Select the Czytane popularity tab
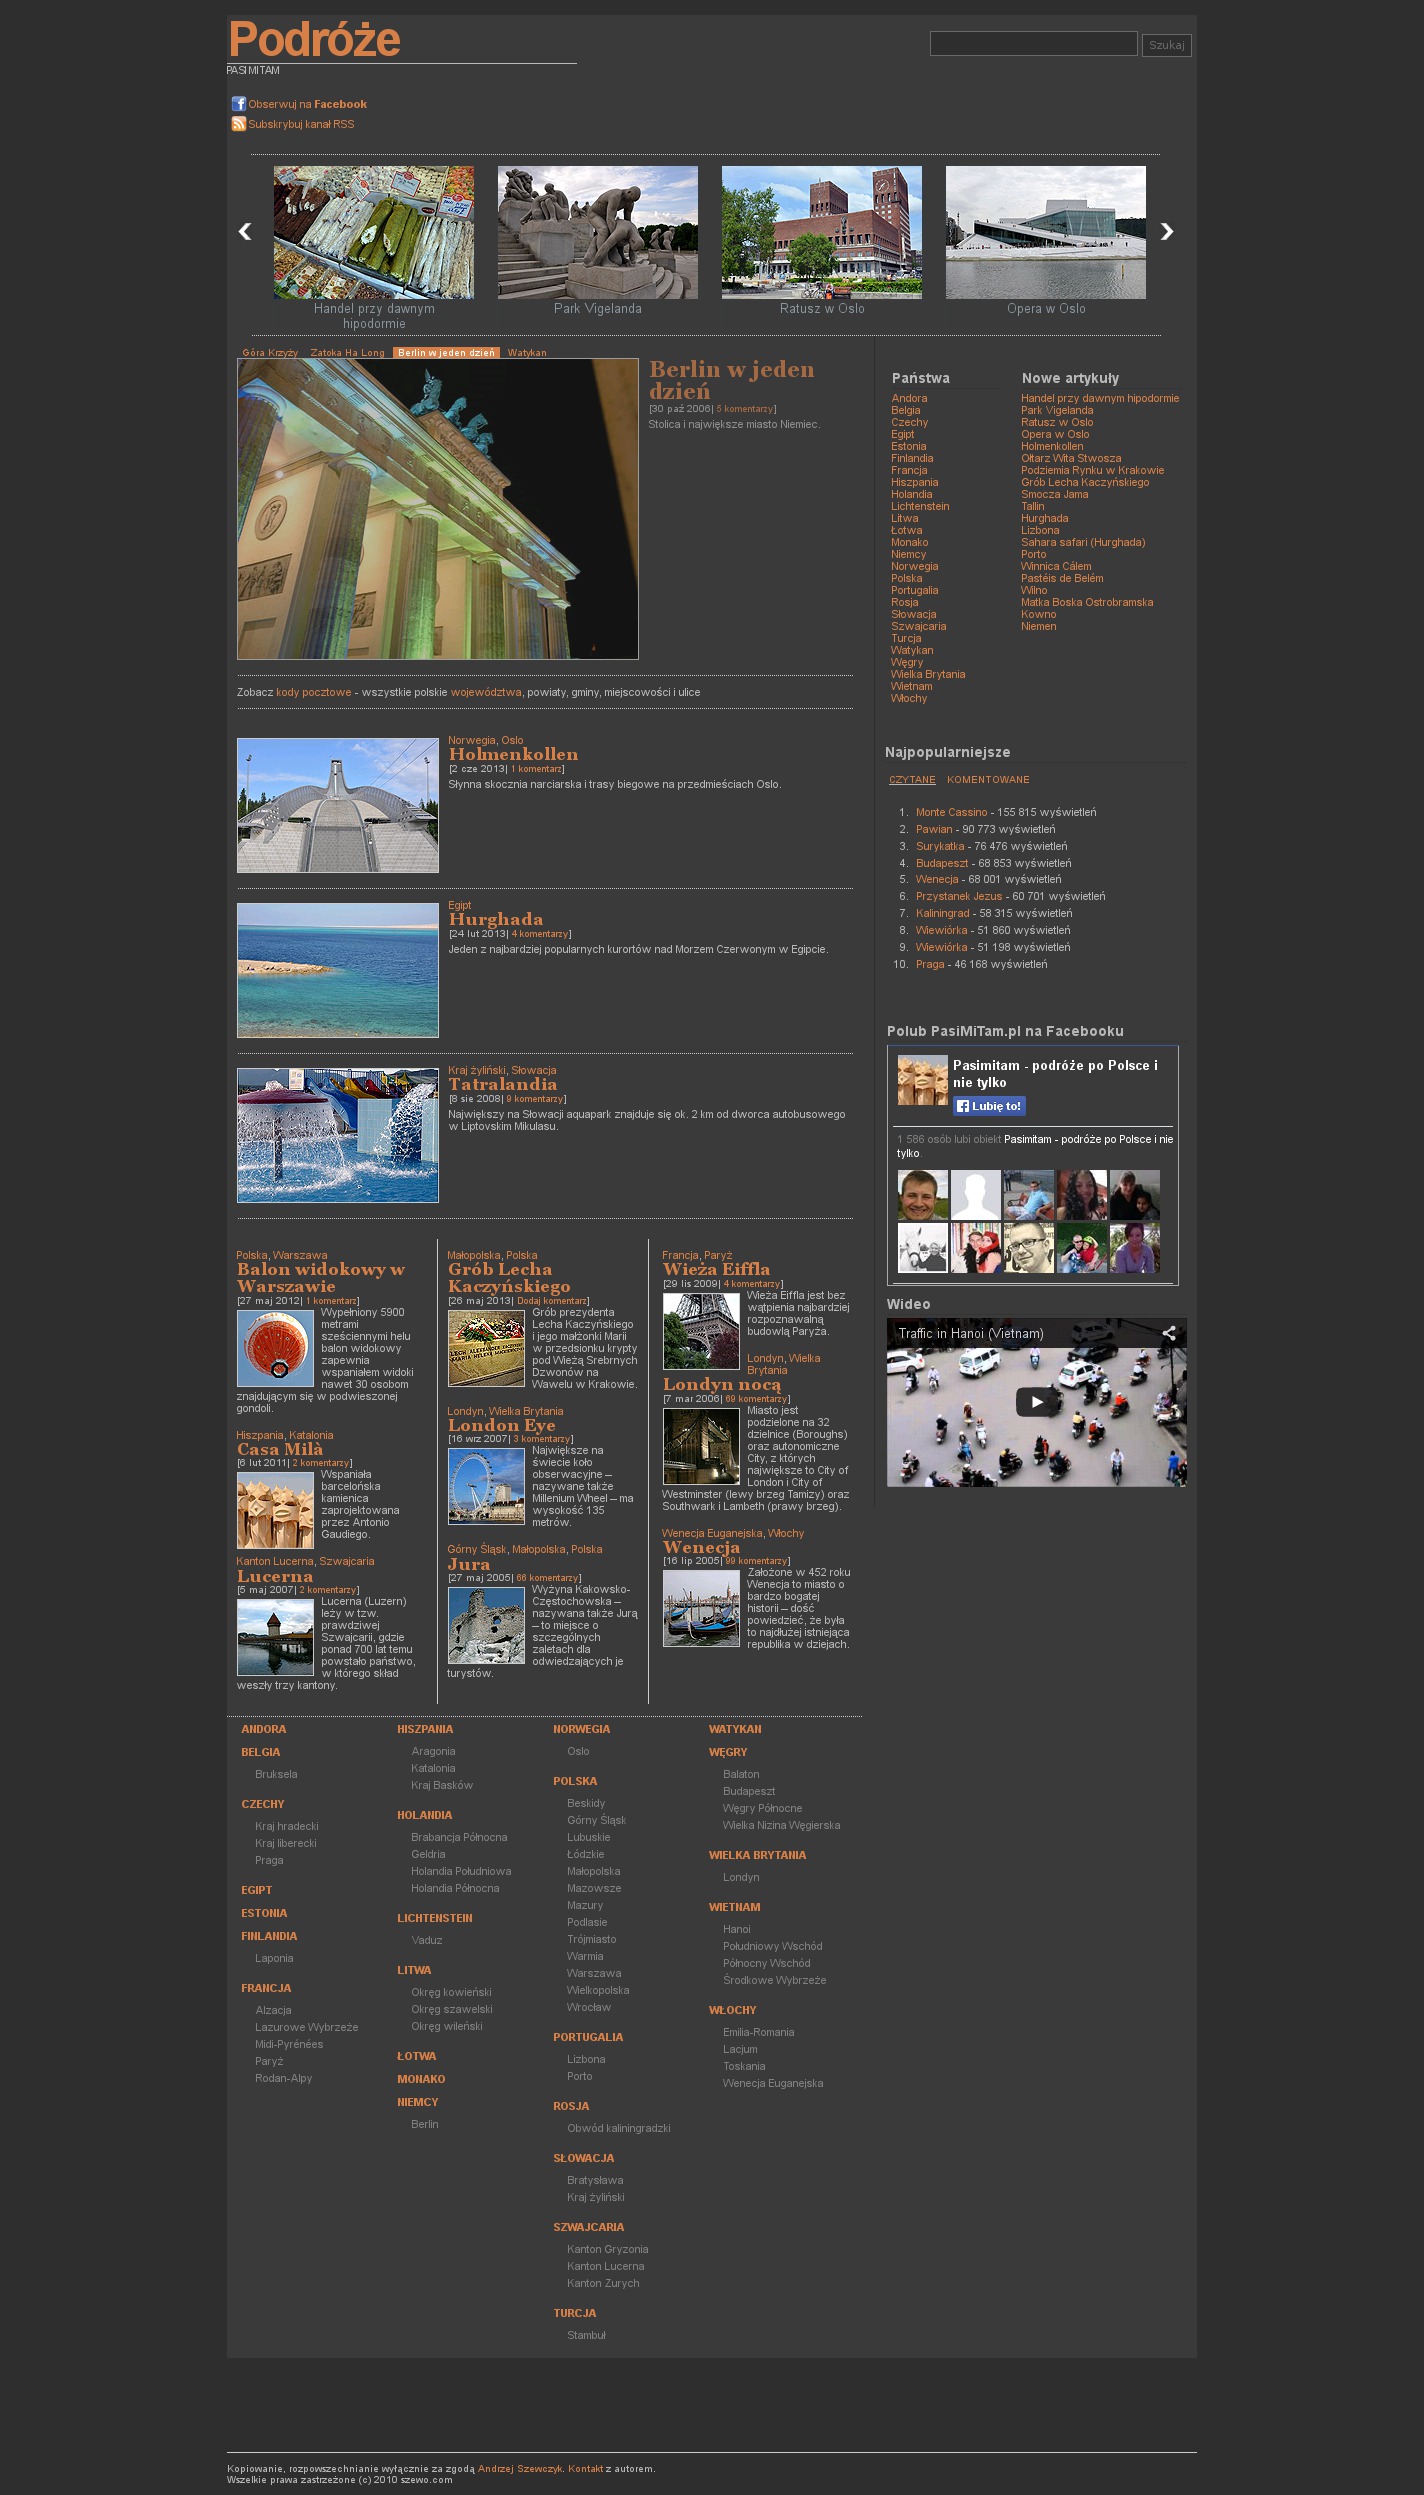1424x2495 pixels. pyautogui.click(x=912, y=780)
